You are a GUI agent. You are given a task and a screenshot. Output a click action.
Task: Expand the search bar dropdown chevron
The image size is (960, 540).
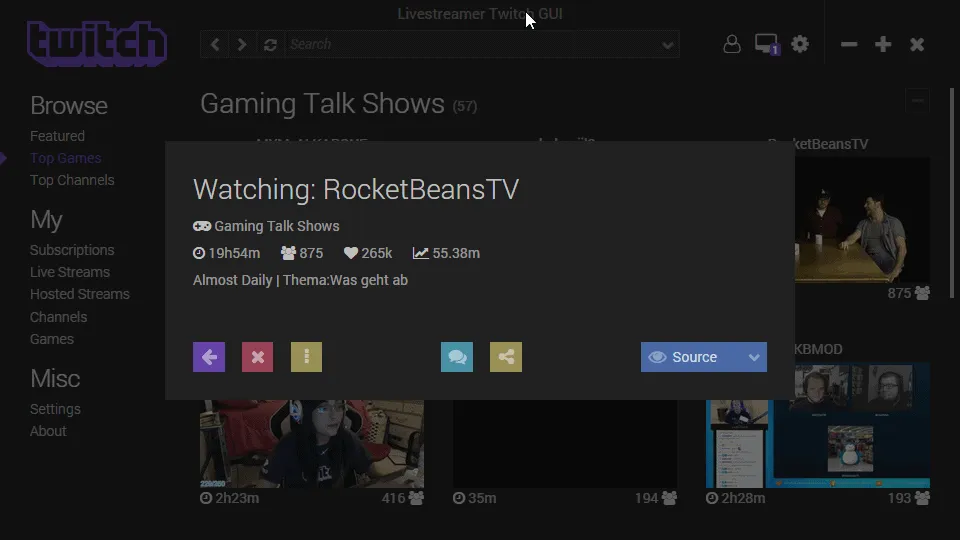click(667, 45)
